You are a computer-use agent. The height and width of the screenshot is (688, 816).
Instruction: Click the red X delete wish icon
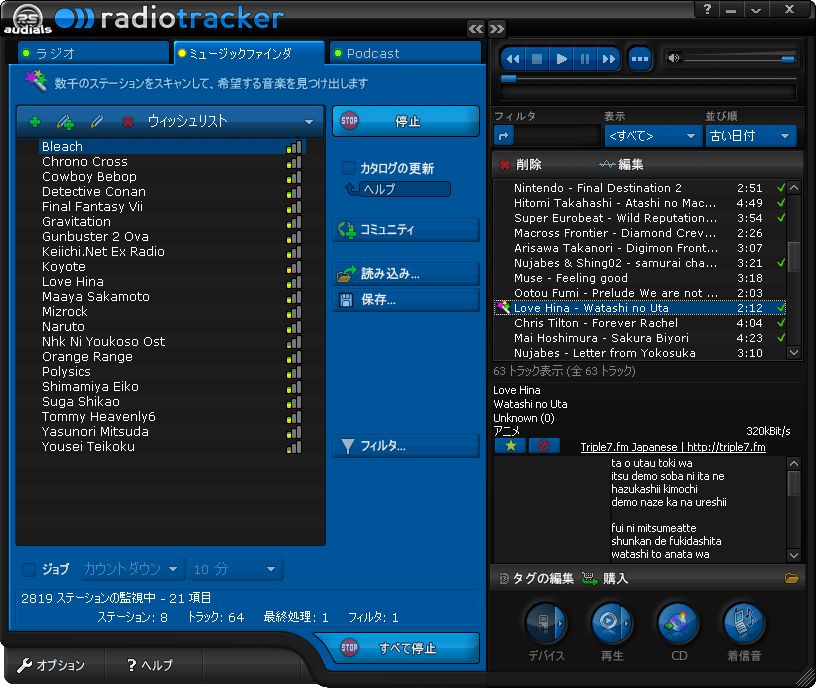(128, 122)
